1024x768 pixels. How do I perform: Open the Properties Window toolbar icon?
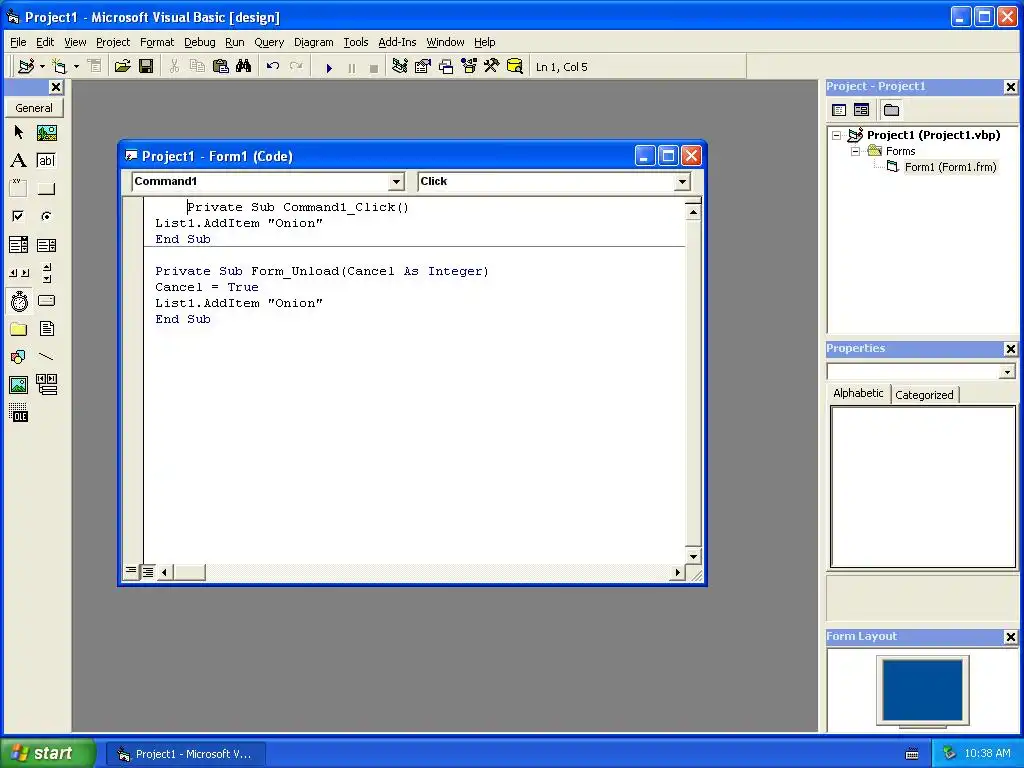(423, 67)
